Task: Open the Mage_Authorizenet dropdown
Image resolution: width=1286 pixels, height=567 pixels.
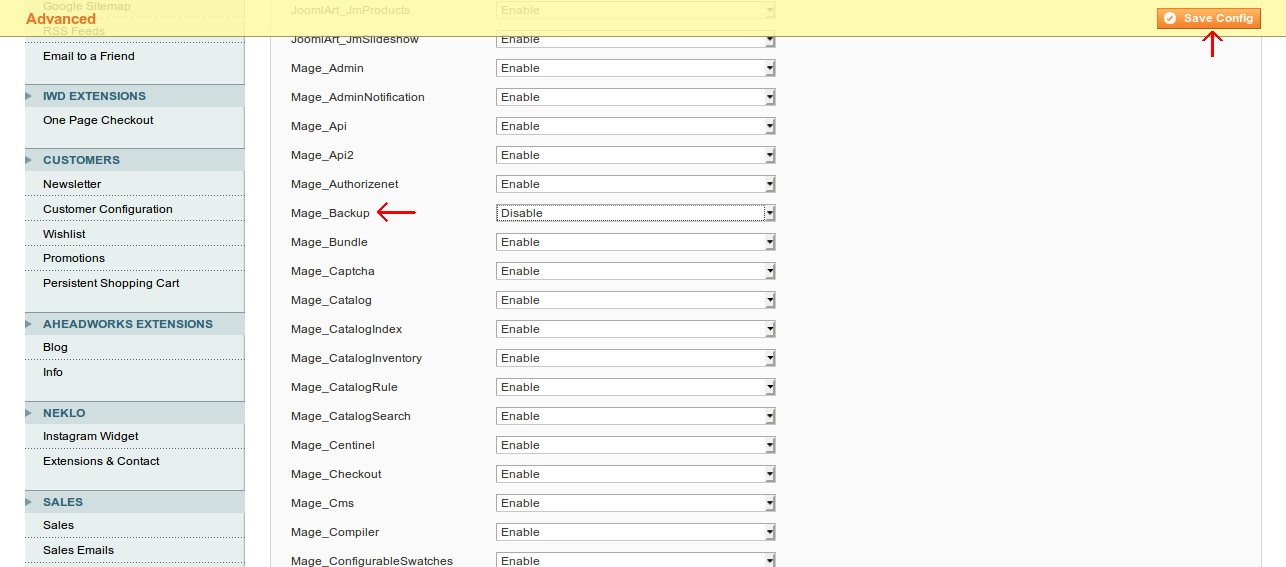Action: click(636, 184)
